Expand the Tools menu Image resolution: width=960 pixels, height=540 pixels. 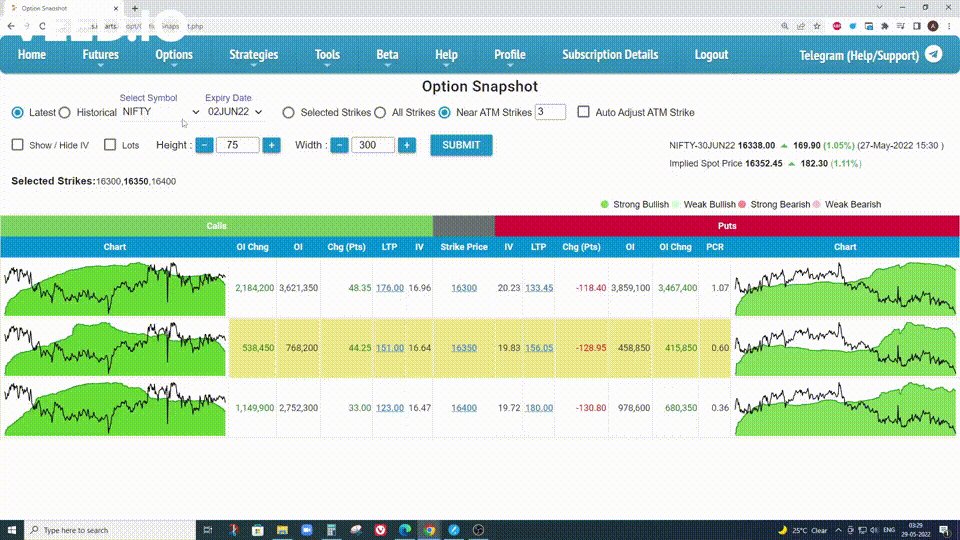(327, 54)
